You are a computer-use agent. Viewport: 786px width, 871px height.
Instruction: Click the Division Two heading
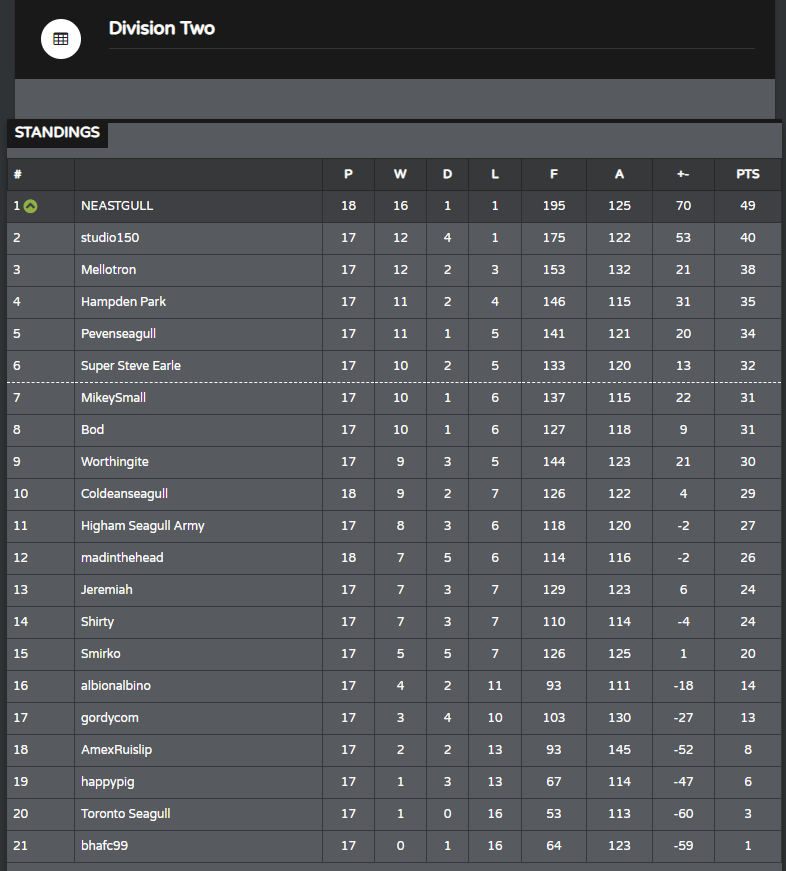click(162, 28)
